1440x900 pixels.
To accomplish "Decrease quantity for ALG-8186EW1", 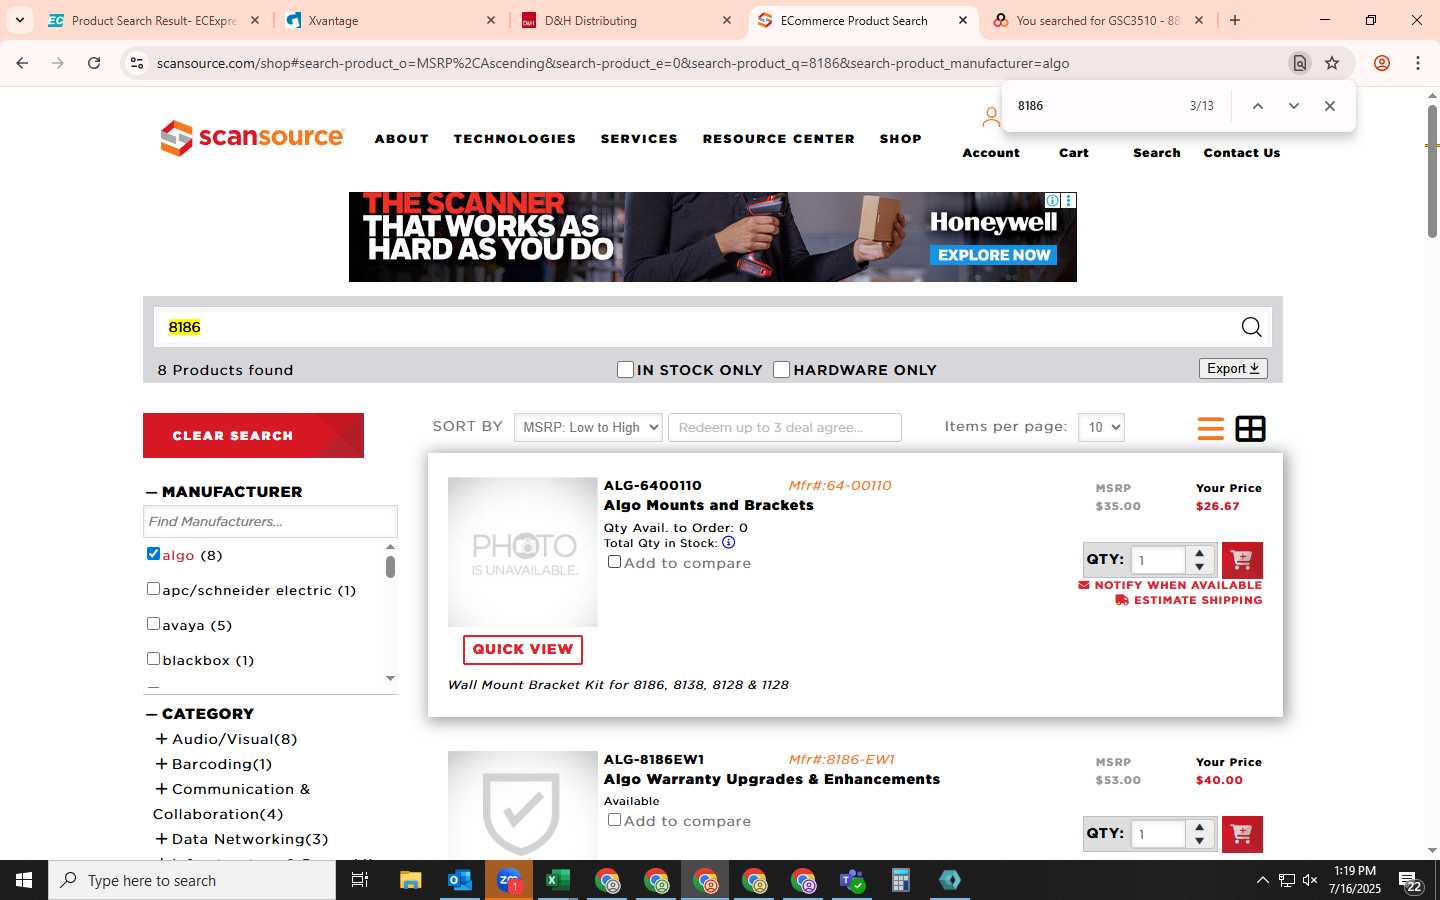I will coord(1200,841).
